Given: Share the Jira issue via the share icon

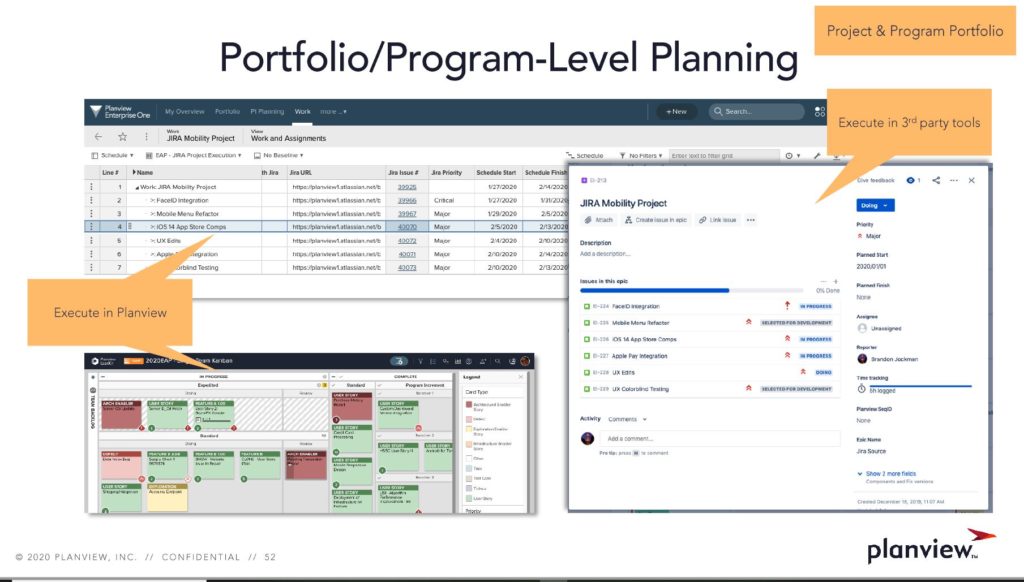Looking at the screenshot, I should coord(936,180).
